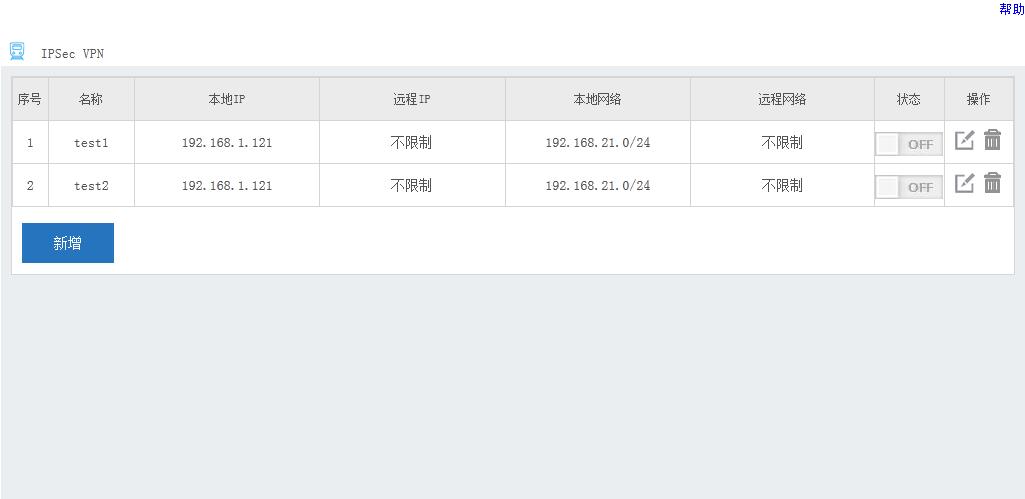
Task: Click the edit icon for test1
Action: click(x=964, y=140)
